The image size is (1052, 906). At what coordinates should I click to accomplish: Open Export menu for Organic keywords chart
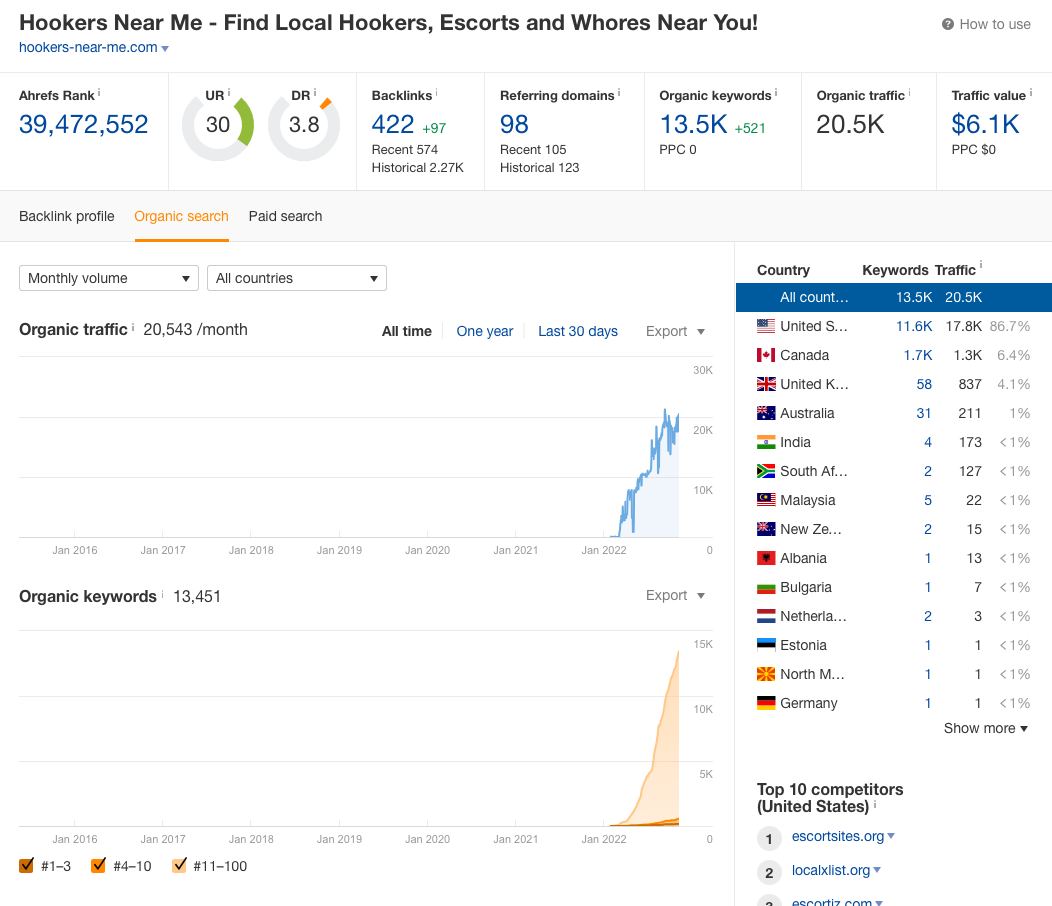(675, 595)
